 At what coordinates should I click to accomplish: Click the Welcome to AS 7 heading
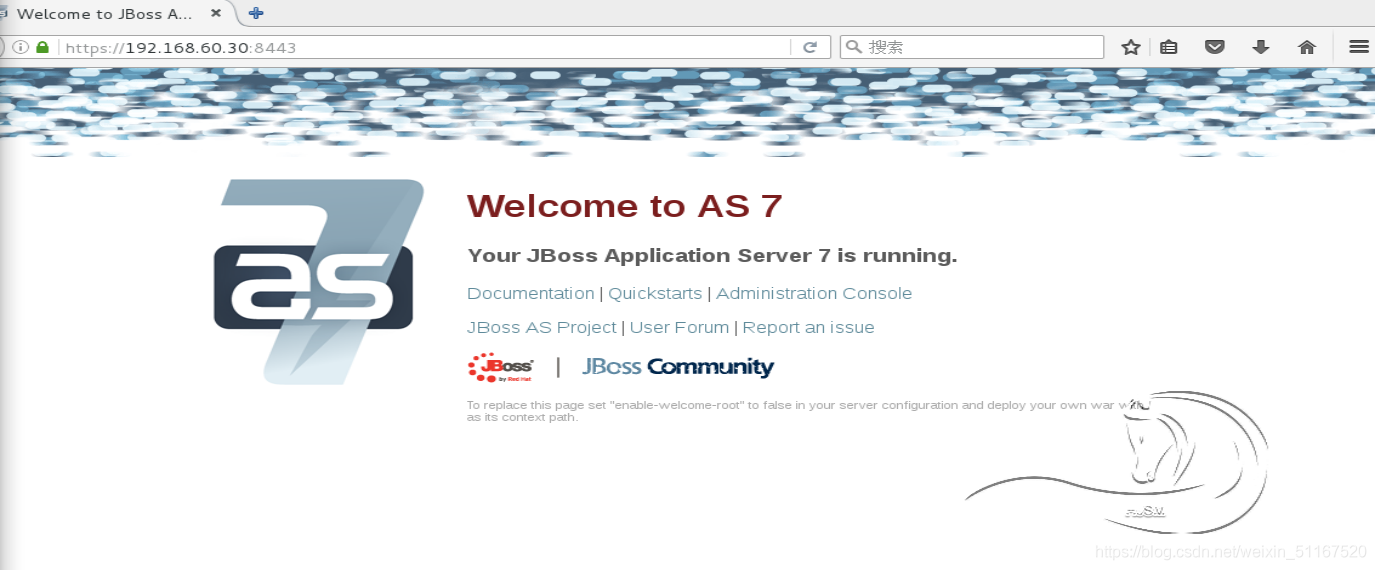[624, 206]
